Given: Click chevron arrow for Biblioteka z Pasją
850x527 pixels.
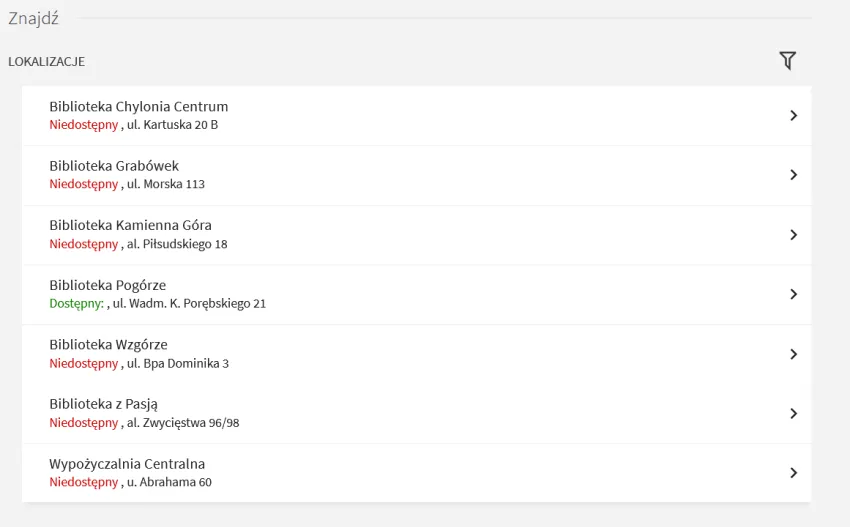Looking at the screenshot, I should (x=793, y=413).
